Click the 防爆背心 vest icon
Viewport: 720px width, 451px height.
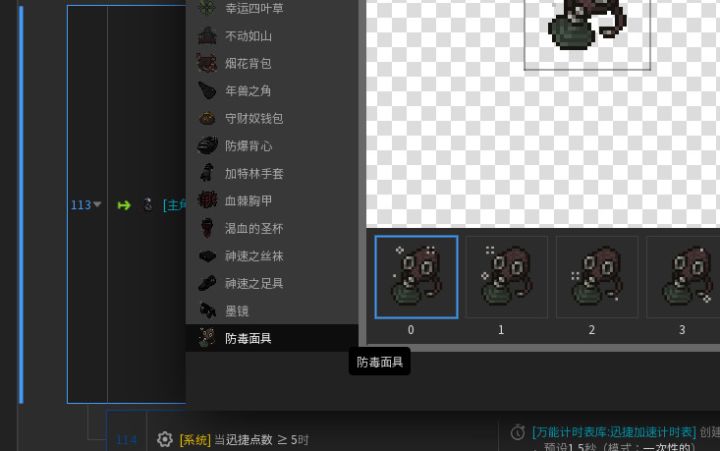click(208, 146)
